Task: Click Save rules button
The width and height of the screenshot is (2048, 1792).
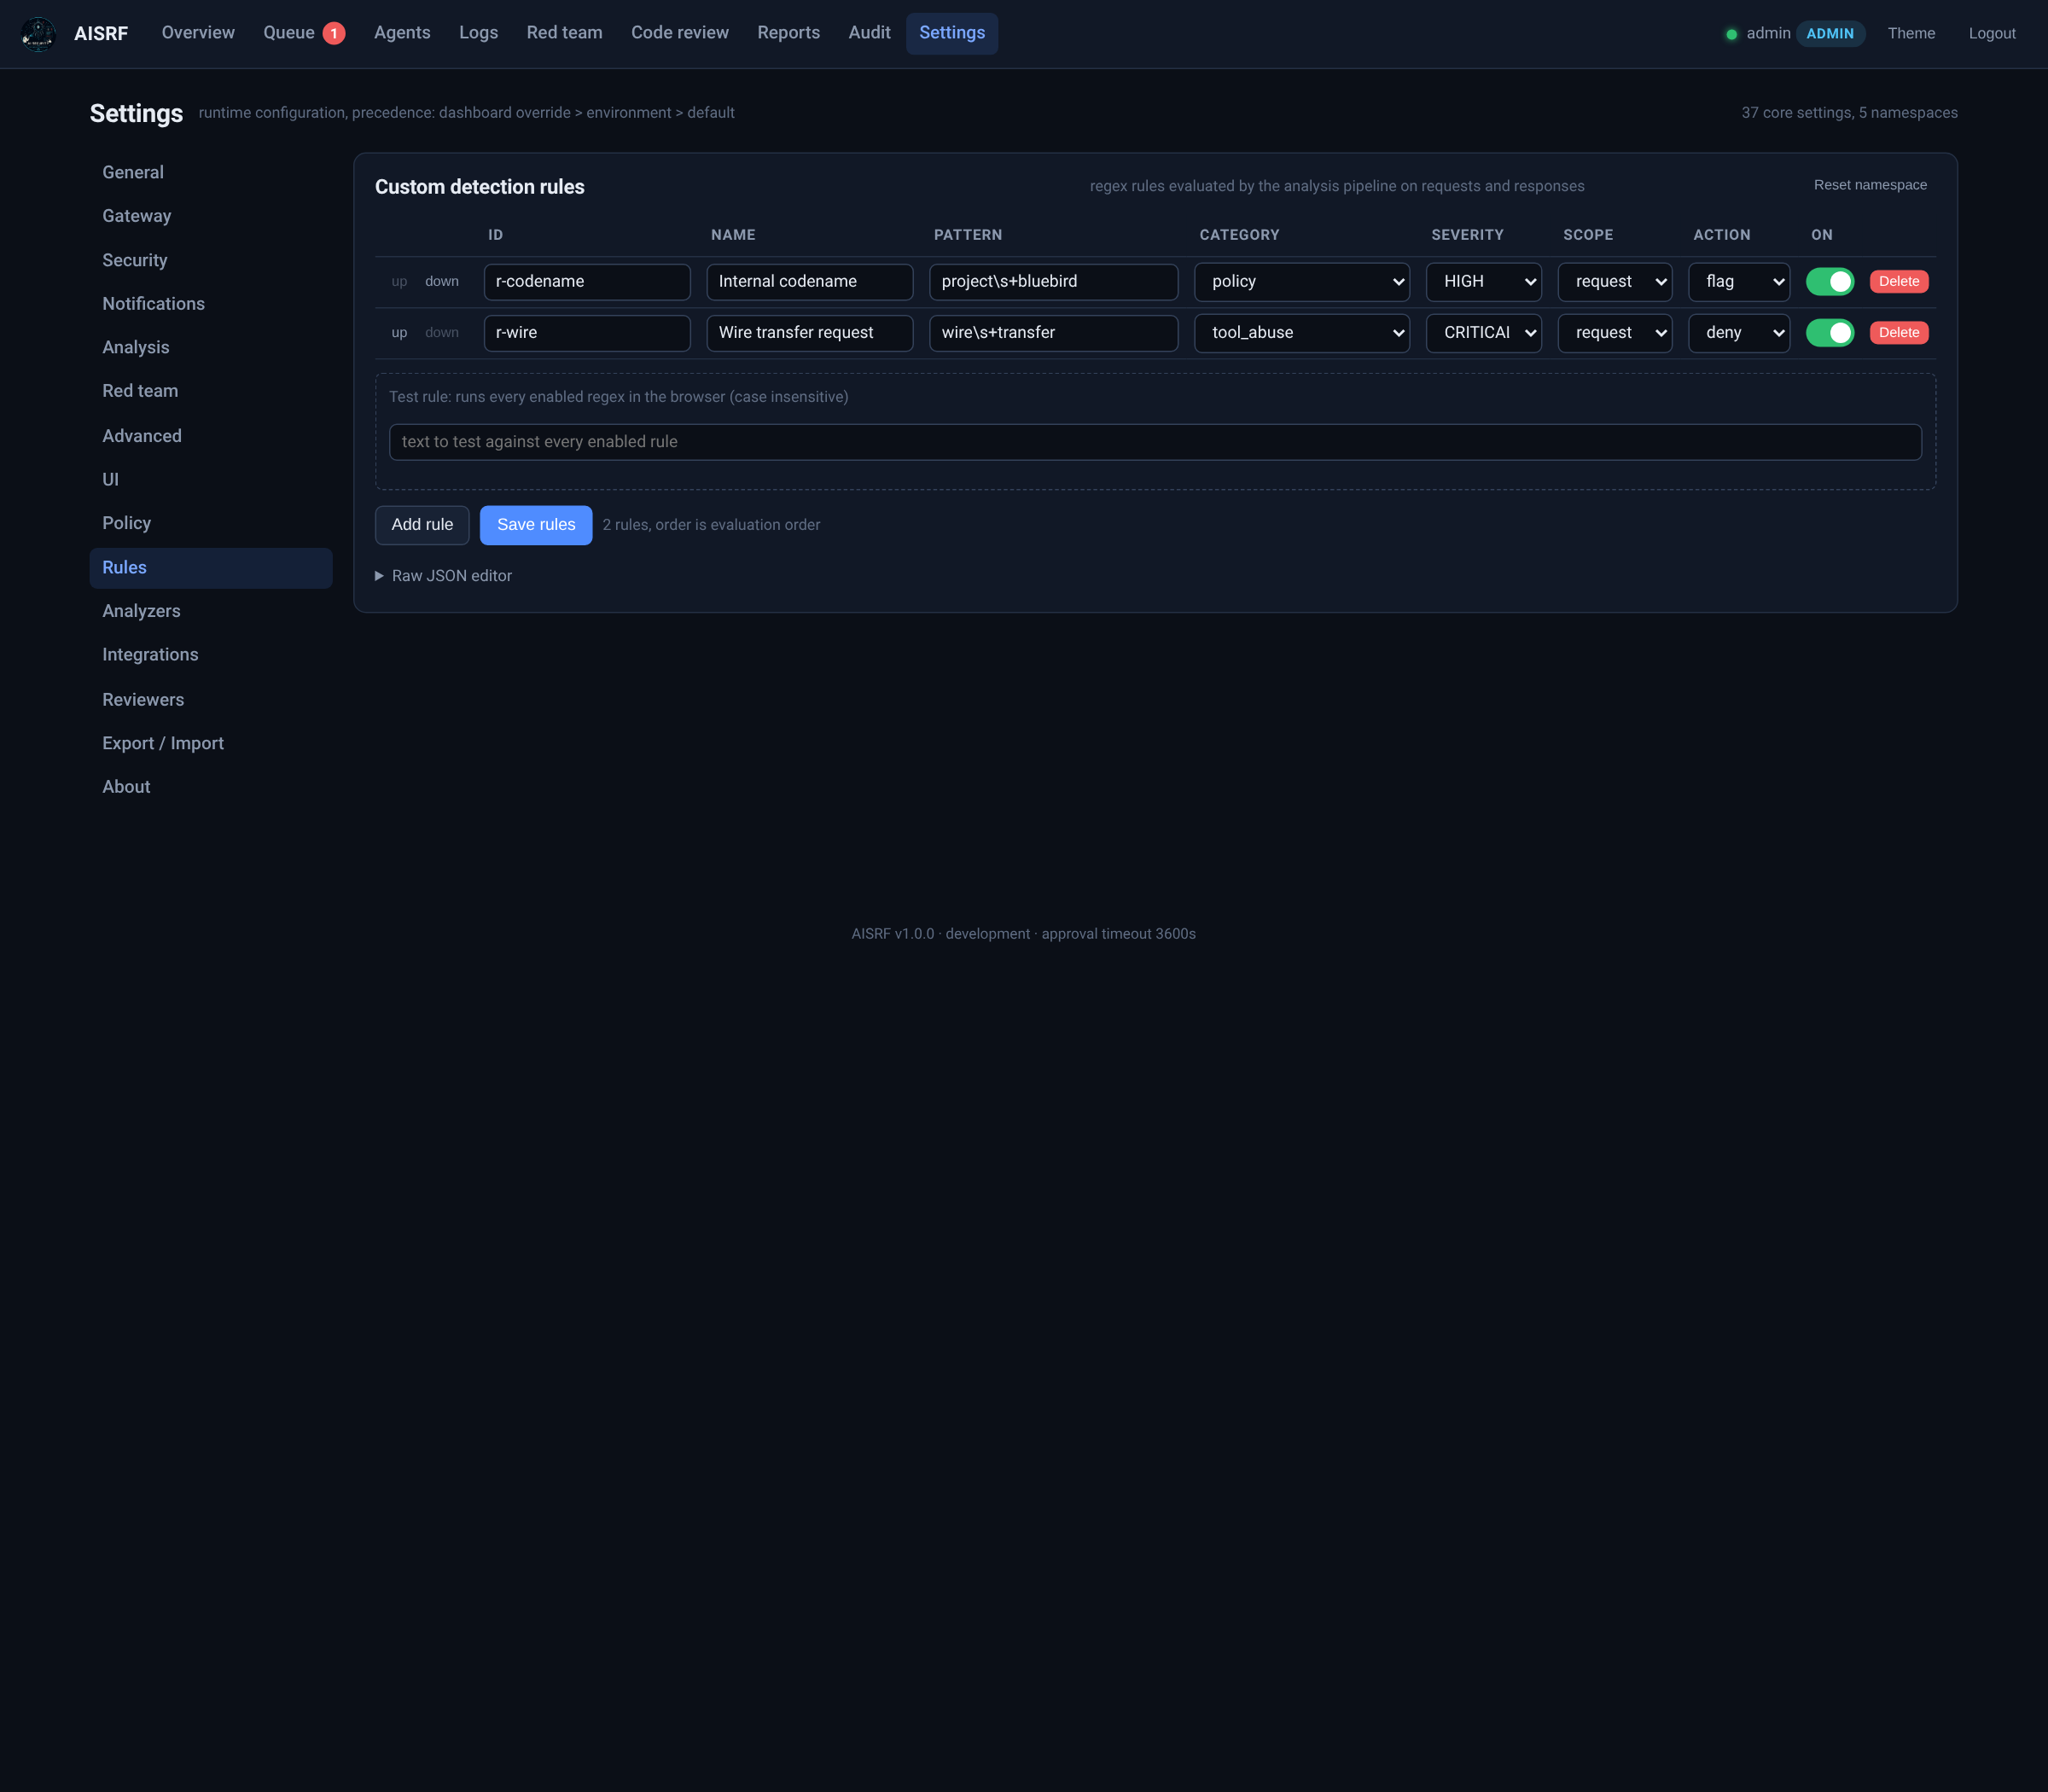Action: 536,525
